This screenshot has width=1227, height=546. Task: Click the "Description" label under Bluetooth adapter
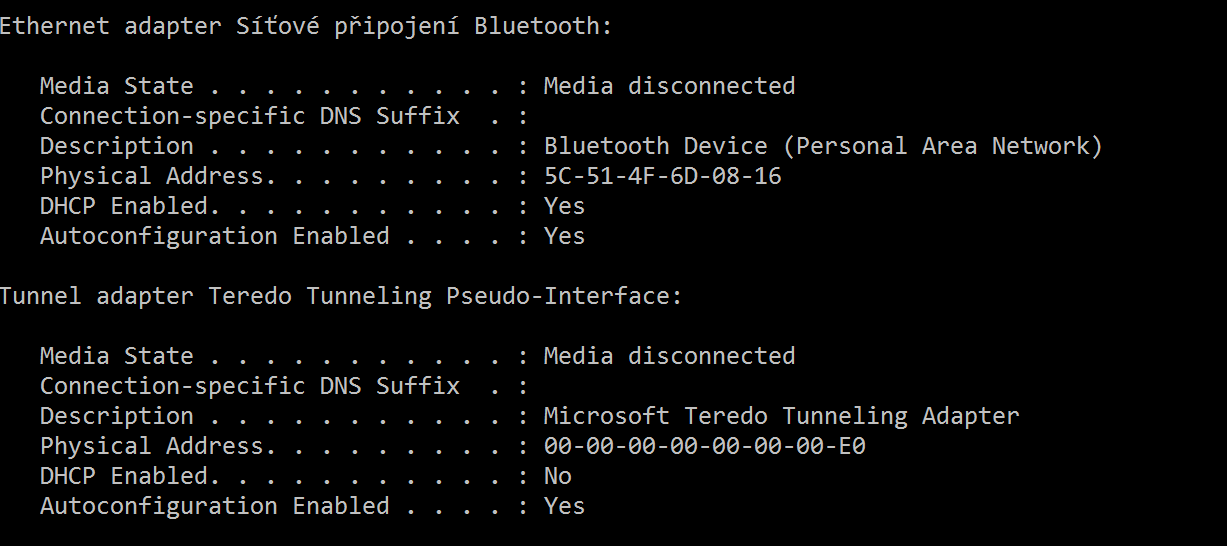(x=116, y=147)
